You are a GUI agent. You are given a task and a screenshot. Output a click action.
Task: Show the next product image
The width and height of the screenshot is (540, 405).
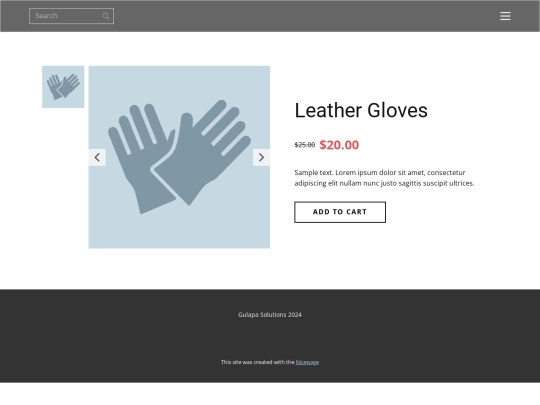[x=261, y=157]
